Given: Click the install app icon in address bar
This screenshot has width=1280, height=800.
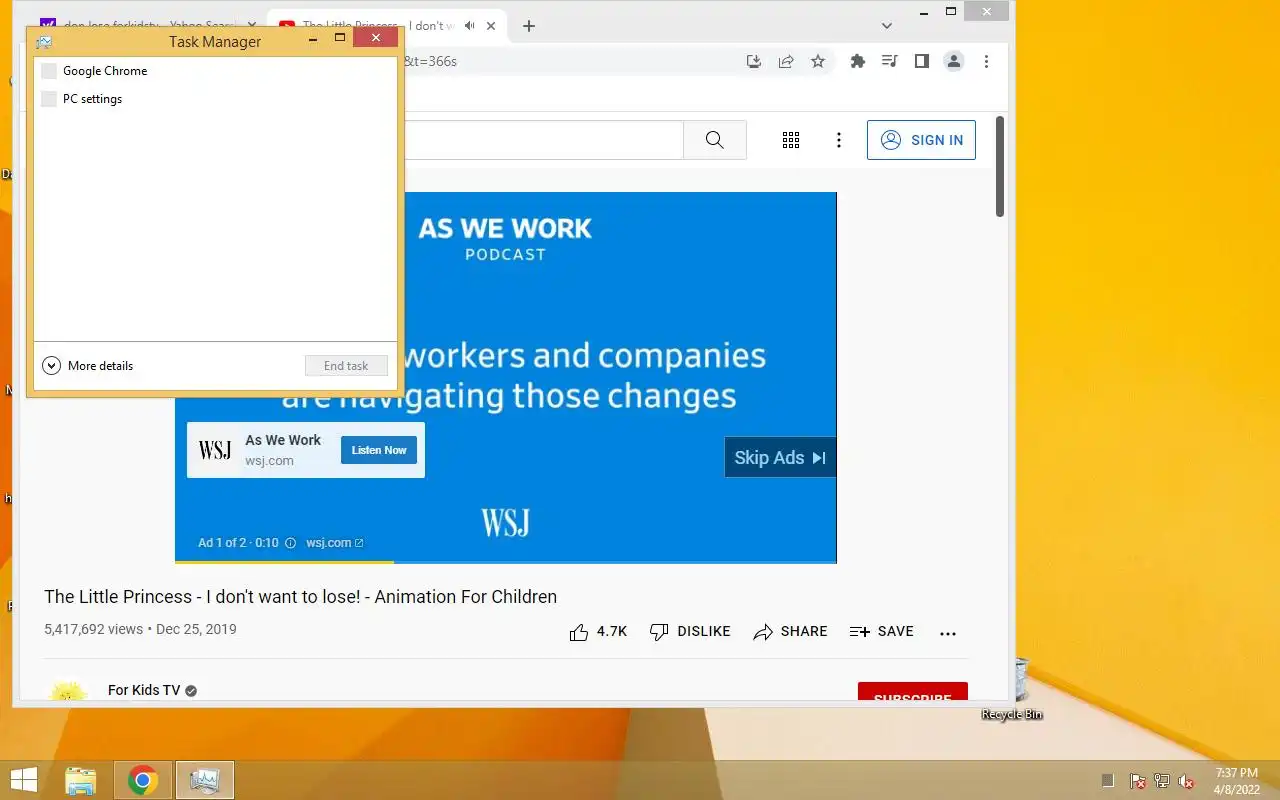Looking at the screenshot, I should point(754,61).
